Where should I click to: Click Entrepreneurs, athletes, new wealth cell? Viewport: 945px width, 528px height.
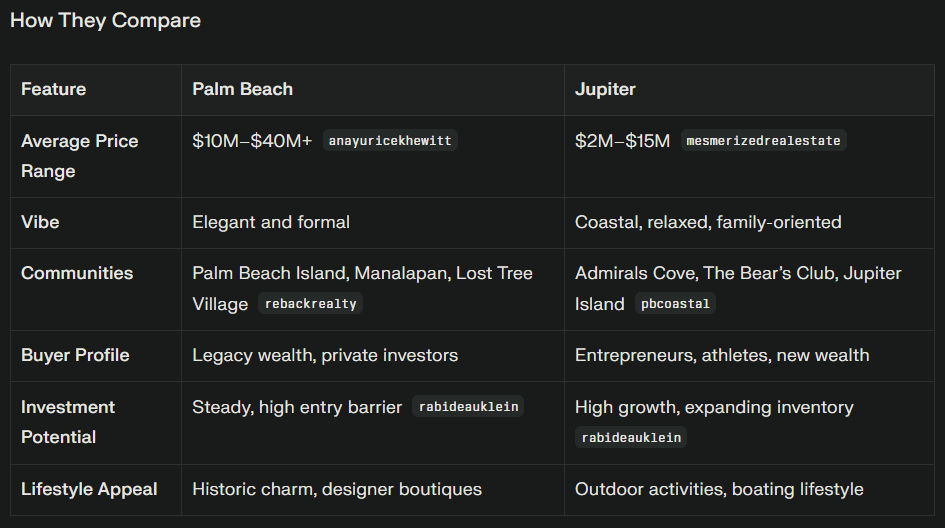(722, 355)
